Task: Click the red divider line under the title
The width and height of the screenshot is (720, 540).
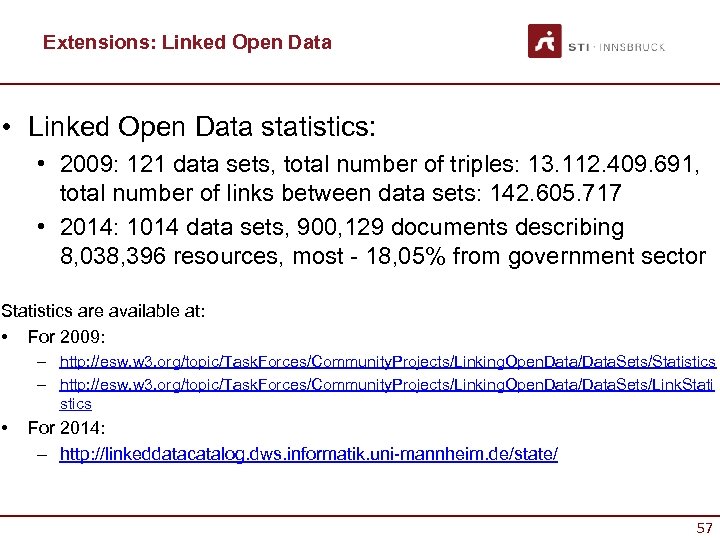Action: [360, 84]
